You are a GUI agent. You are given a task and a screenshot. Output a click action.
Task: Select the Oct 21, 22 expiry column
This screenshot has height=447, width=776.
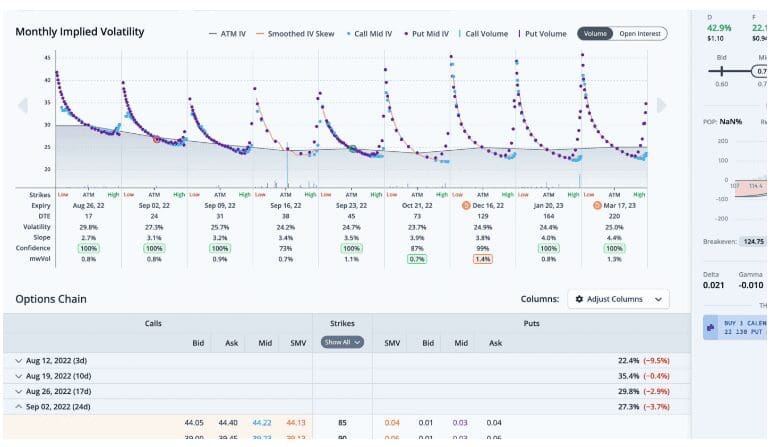point(417,204)
